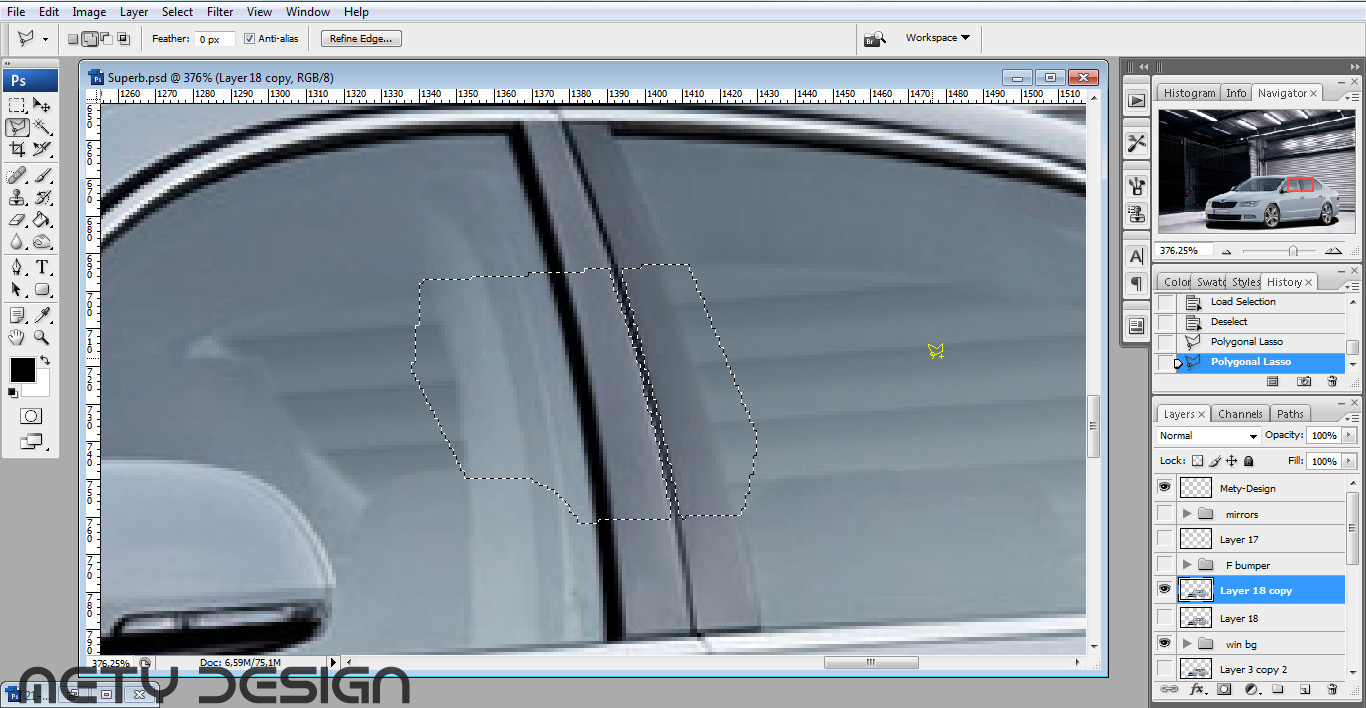Select the Magic Wand tool

coord(42,127)
